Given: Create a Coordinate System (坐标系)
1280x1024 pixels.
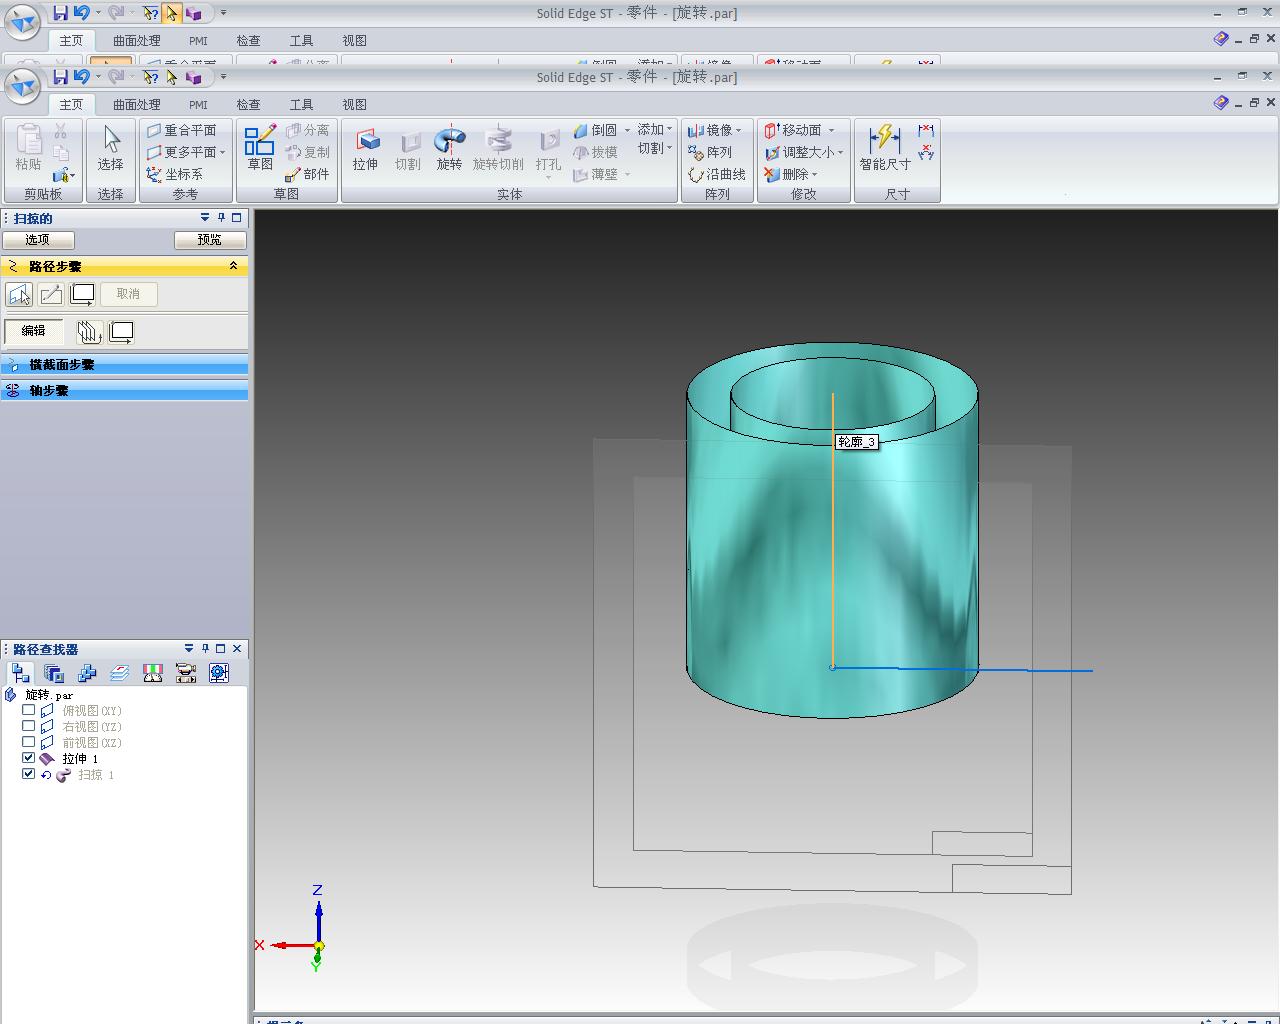Looking at the screenshot, I should [x=175, y=174].
